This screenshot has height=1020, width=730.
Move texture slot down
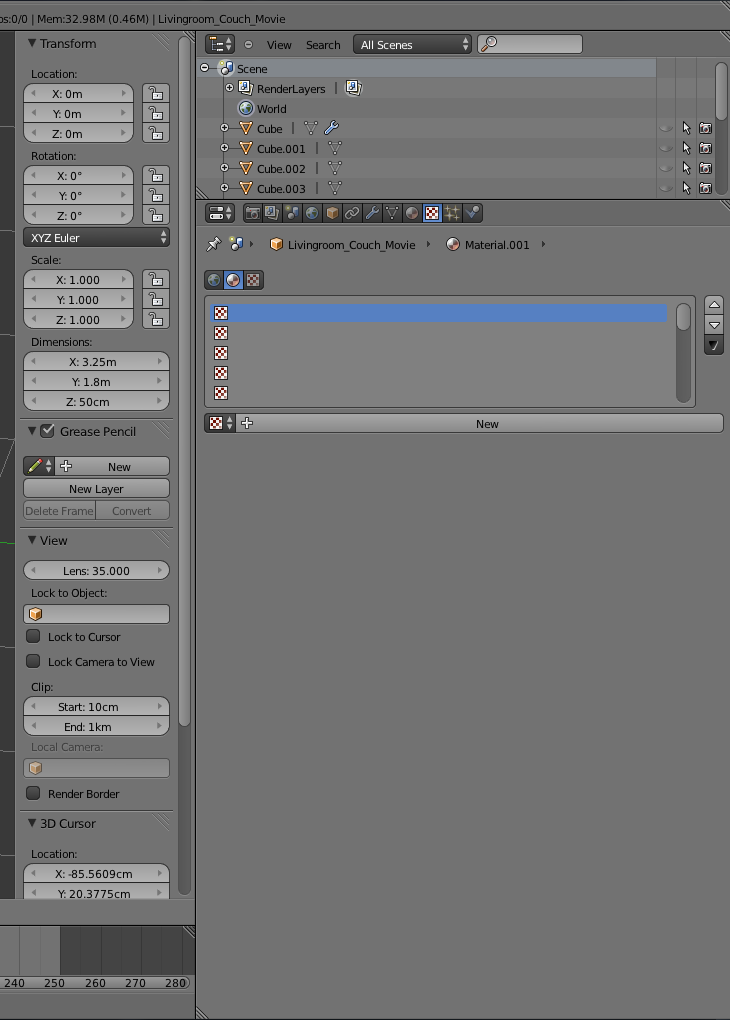pyautogui.click(x=714, y=325)
